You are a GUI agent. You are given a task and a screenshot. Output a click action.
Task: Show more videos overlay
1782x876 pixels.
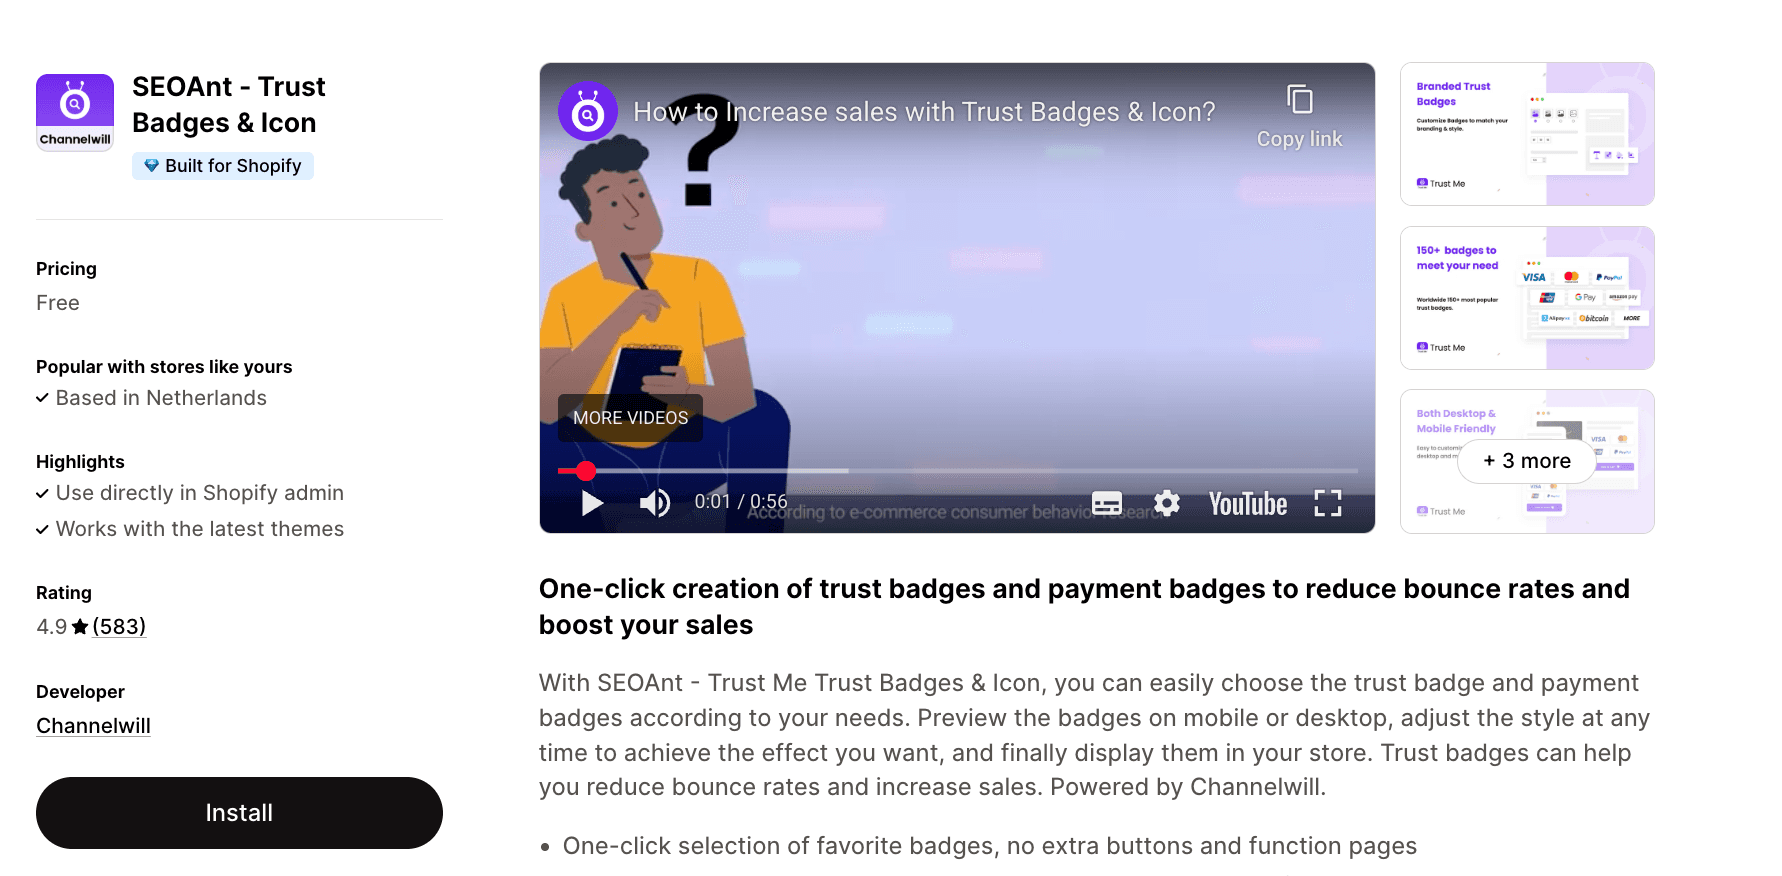click(x=629, y=417)
